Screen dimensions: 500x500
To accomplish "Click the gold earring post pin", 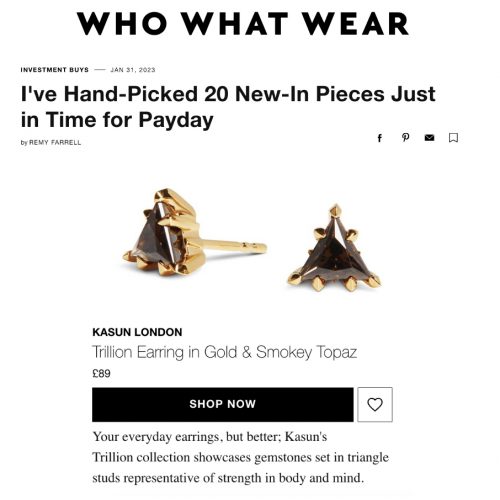I will click(x=233, y=246).
